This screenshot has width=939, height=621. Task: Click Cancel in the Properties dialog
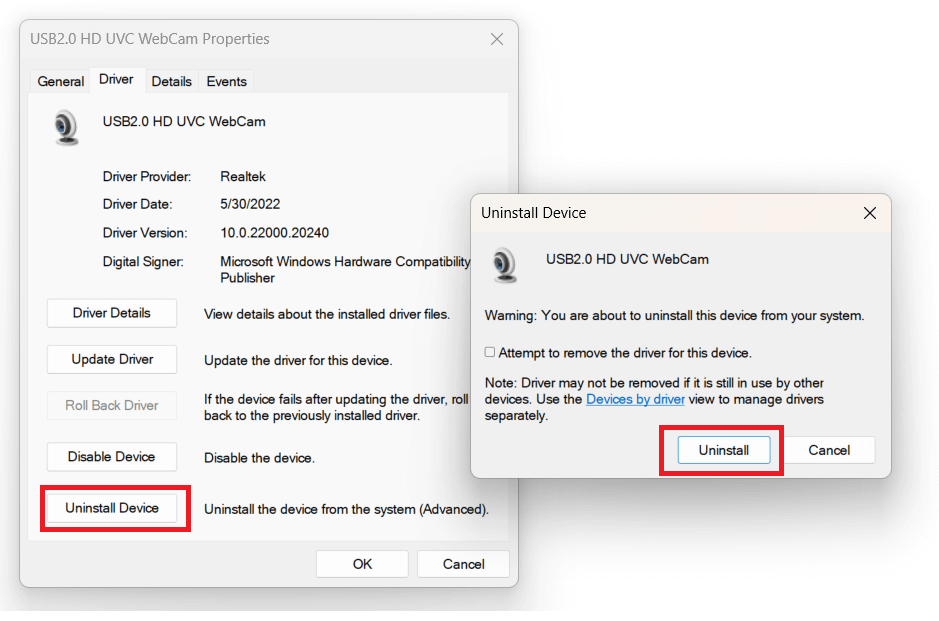[x=463, y=564]
